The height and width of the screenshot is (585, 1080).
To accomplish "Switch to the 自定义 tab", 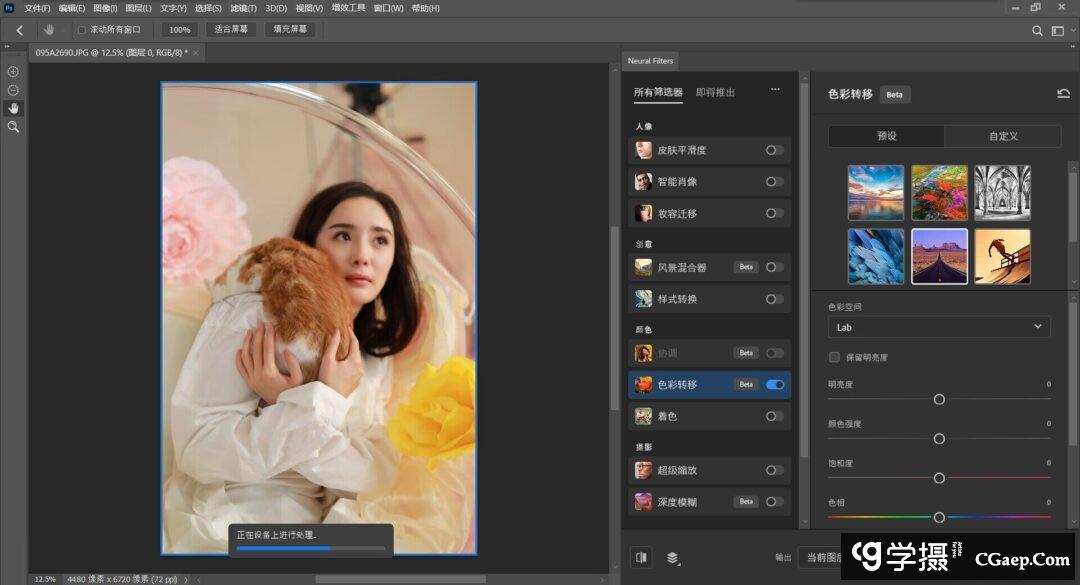I will [1002, 136].
